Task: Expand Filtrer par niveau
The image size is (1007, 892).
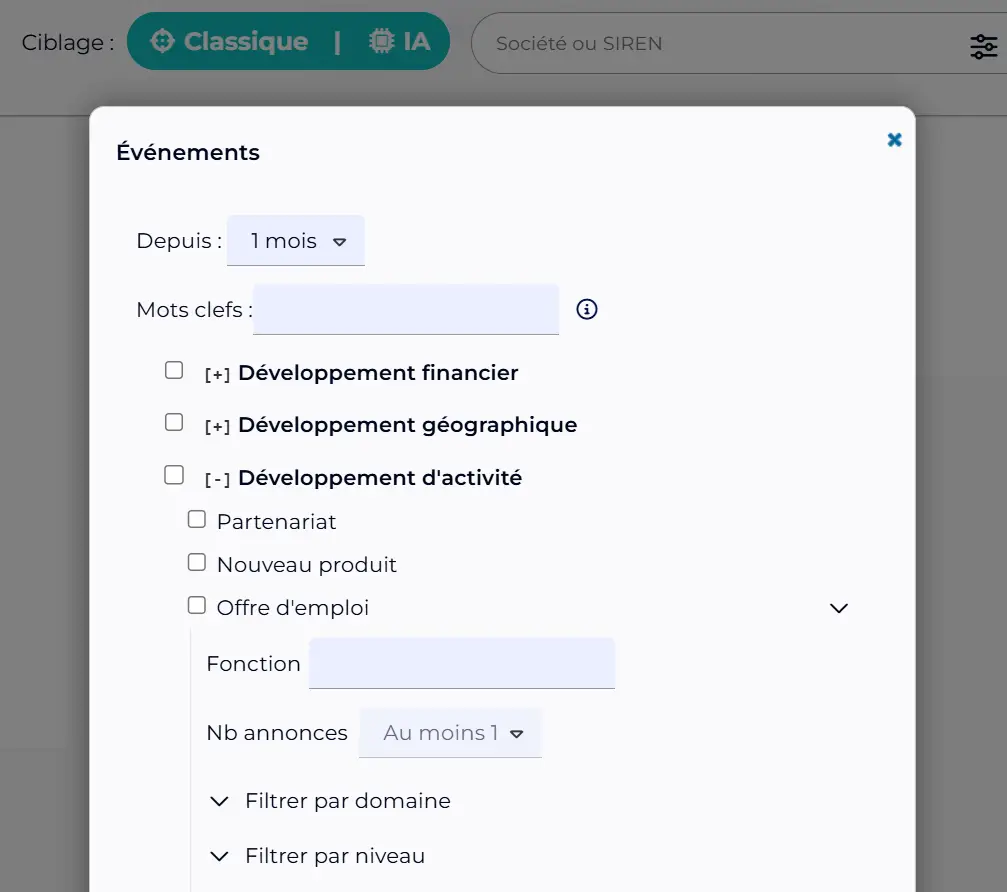Action: pos(317,856)
